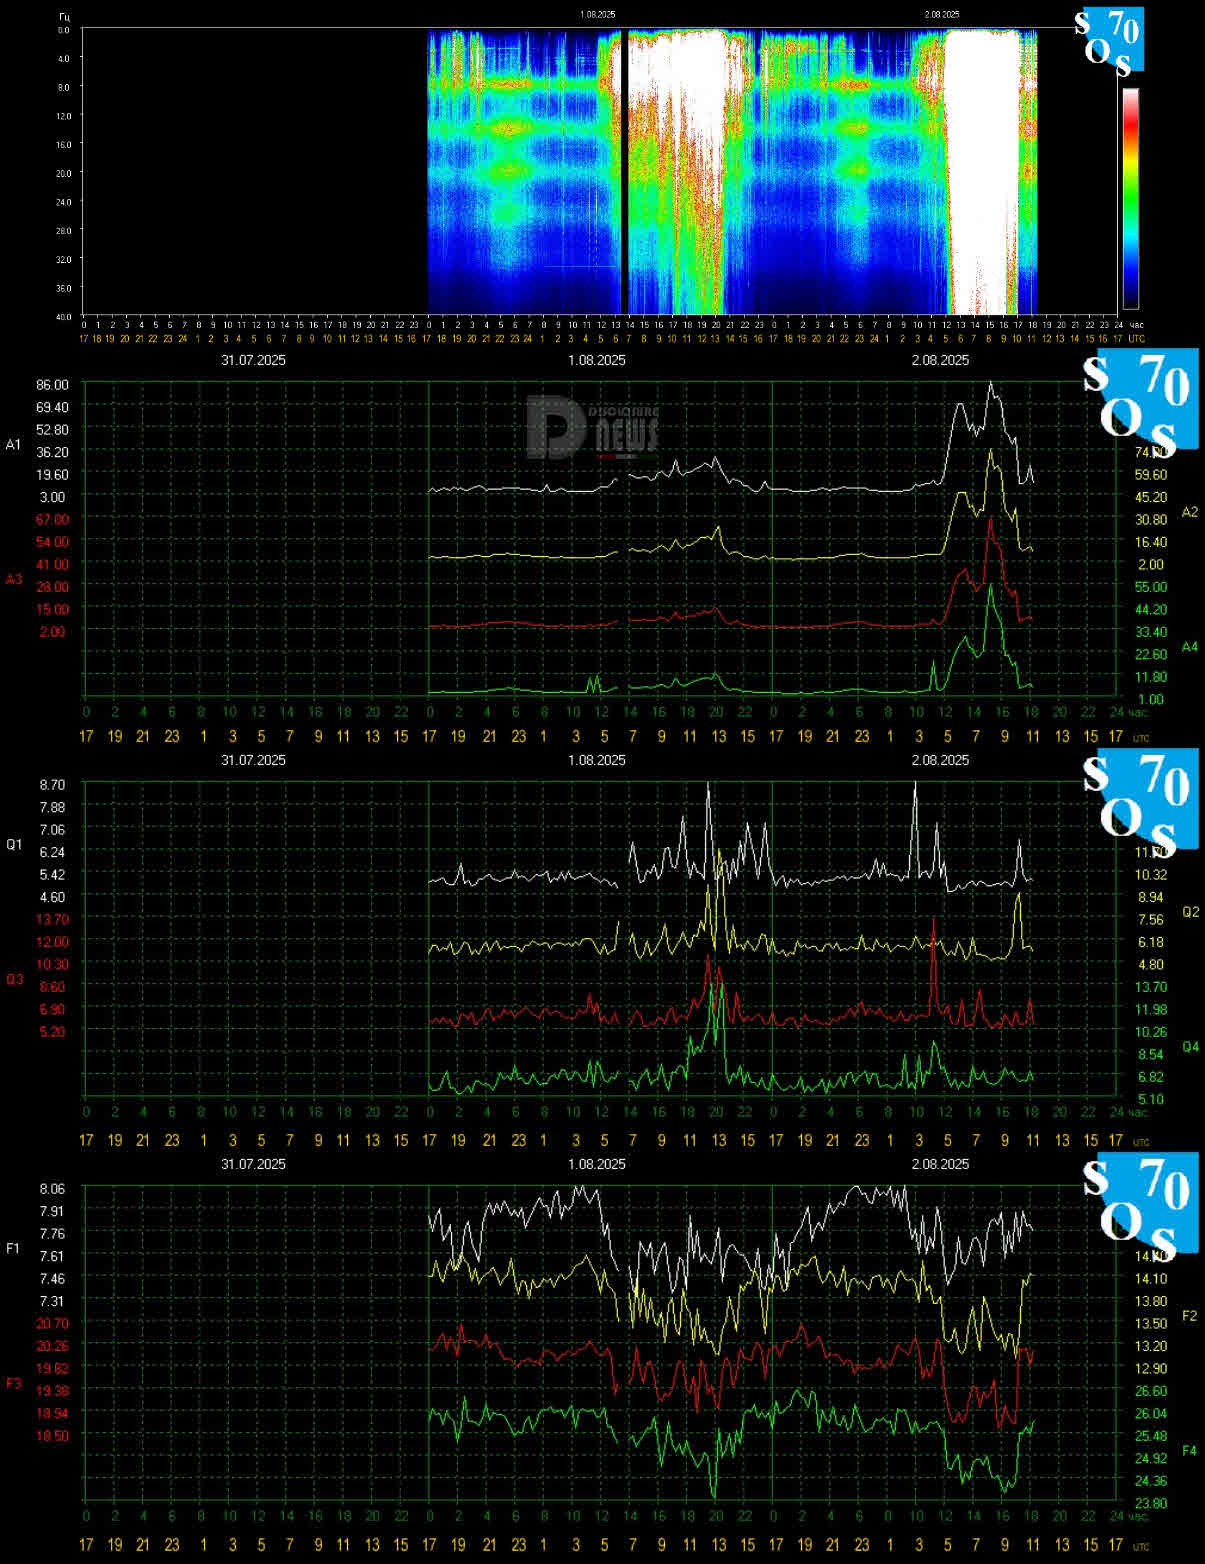Viewport: 1205px width, 1564px height.
Task: Click the red 20.70 value on F3 scale
Action: (x=53, y=1323)
